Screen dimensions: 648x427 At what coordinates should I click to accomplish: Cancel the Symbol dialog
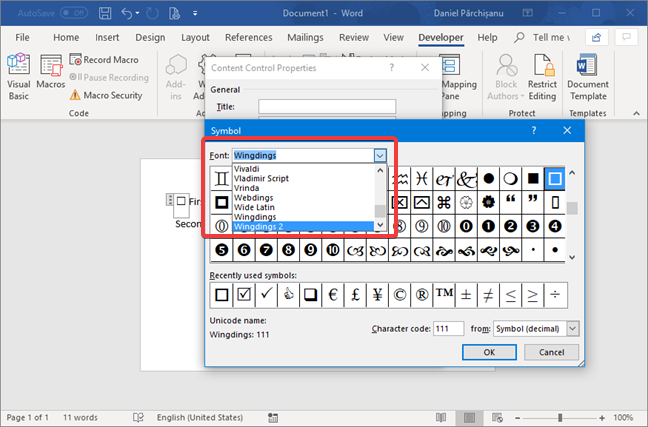[551, 352]
